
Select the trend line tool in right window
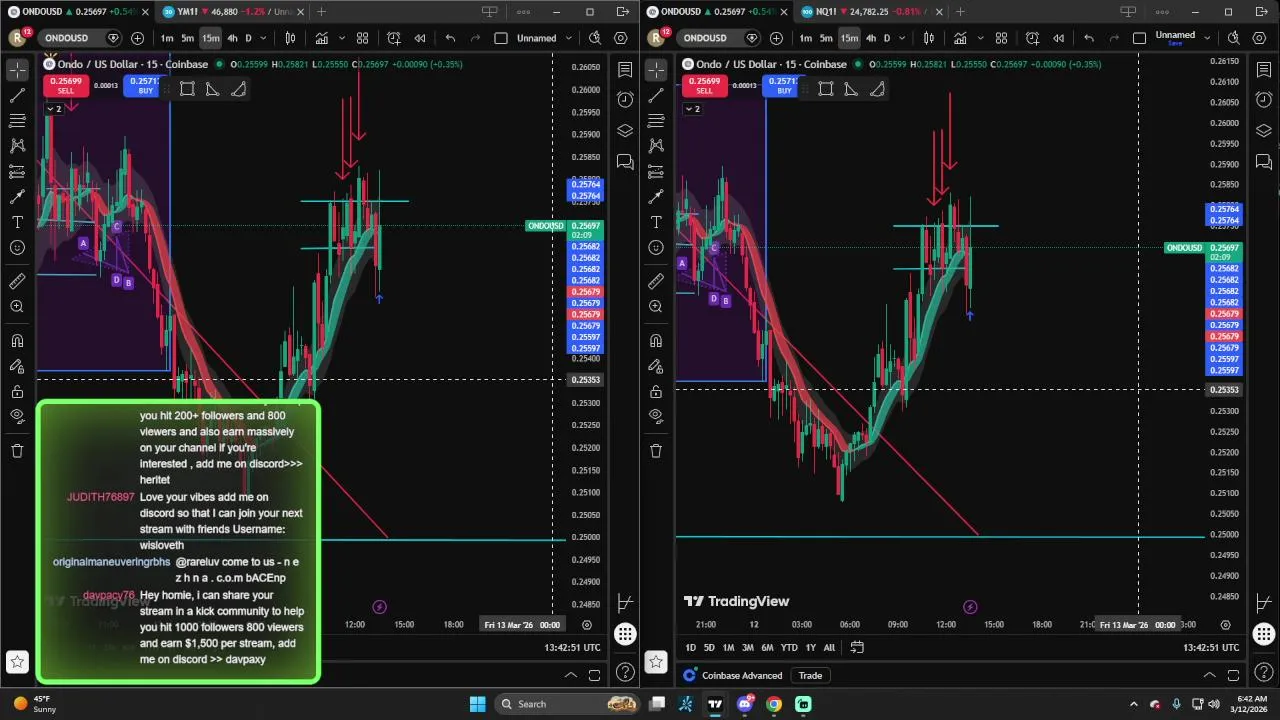(x=656, y=95)
